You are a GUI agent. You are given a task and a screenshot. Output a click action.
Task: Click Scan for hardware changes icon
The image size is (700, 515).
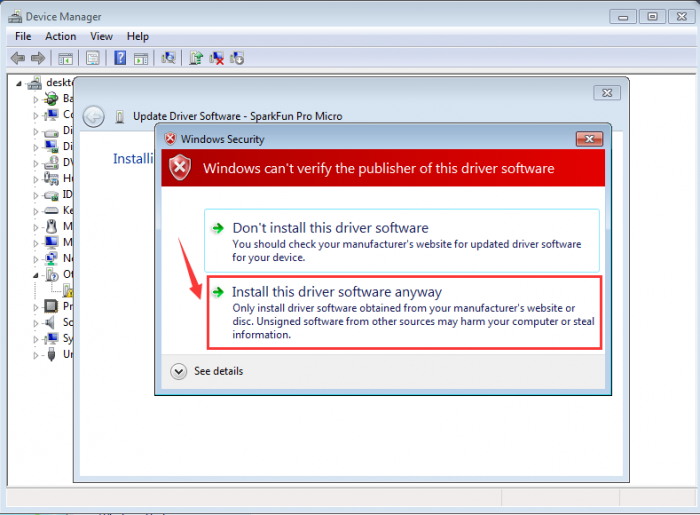(168, 58)
